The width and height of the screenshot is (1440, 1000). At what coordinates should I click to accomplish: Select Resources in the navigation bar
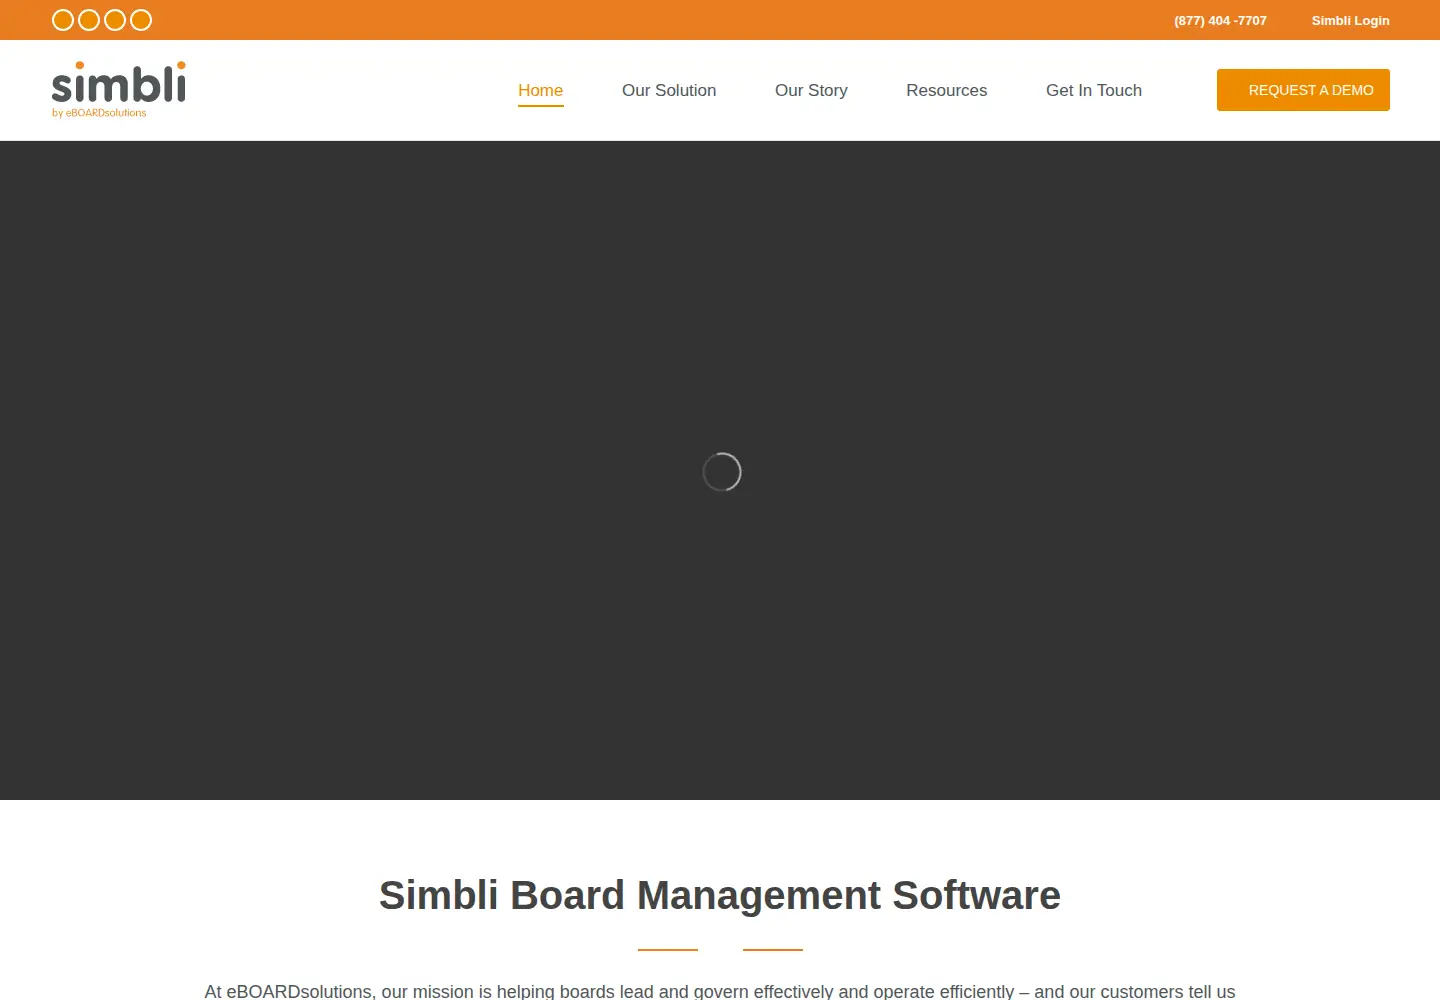(946, 90)
